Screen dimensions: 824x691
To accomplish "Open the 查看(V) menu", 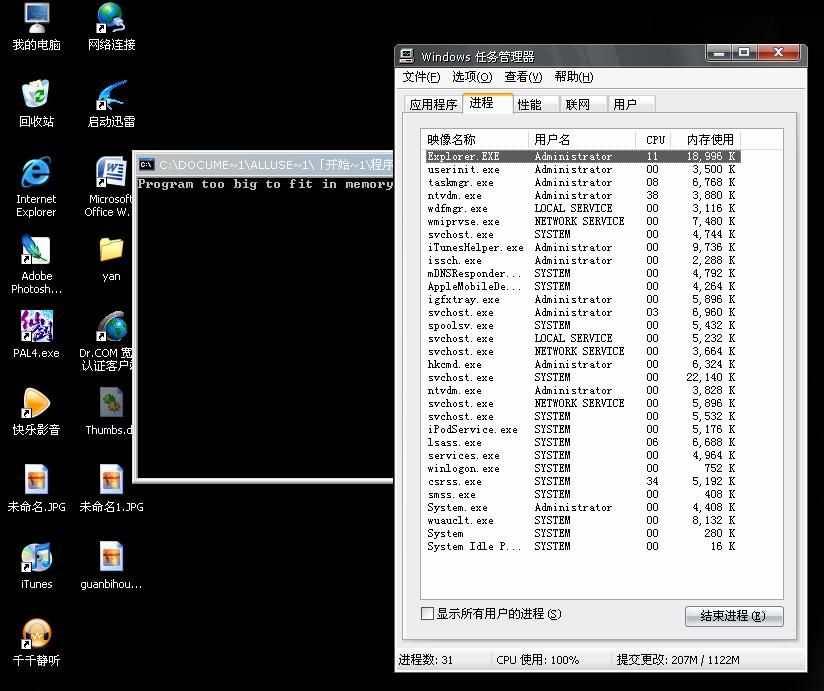I will (x=523, y=77).
